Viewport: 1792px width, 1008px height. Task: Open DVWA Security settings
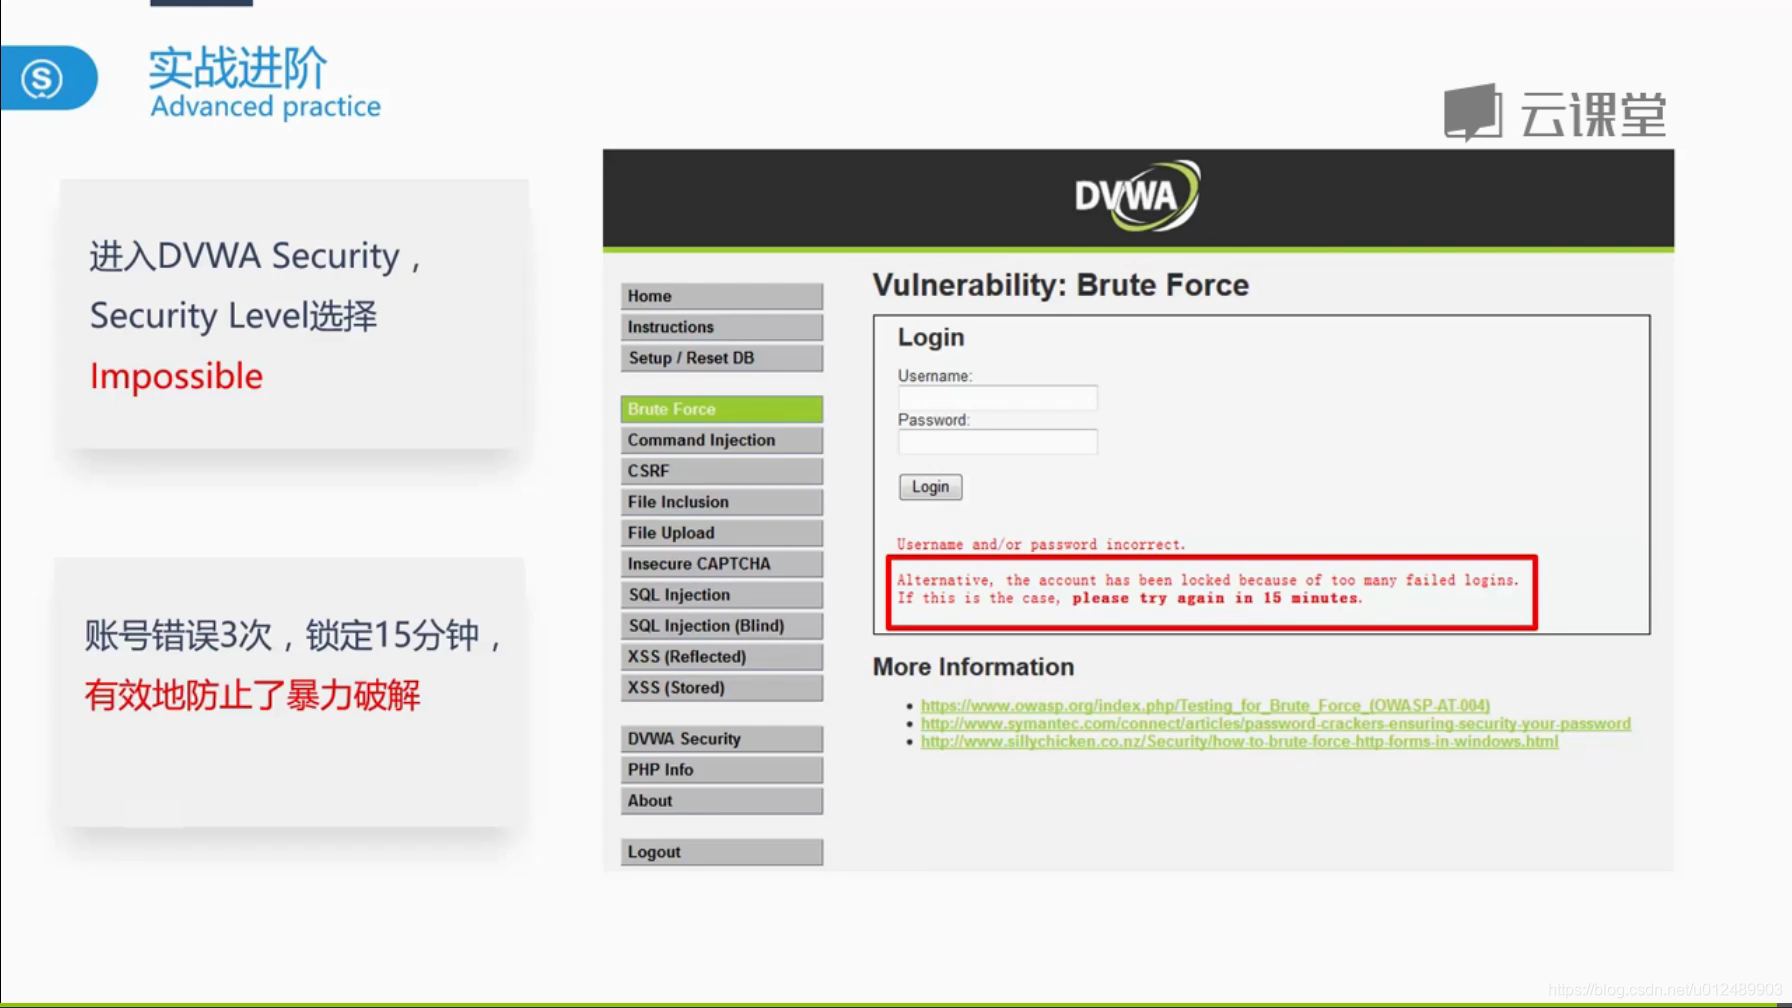point(721,739)
